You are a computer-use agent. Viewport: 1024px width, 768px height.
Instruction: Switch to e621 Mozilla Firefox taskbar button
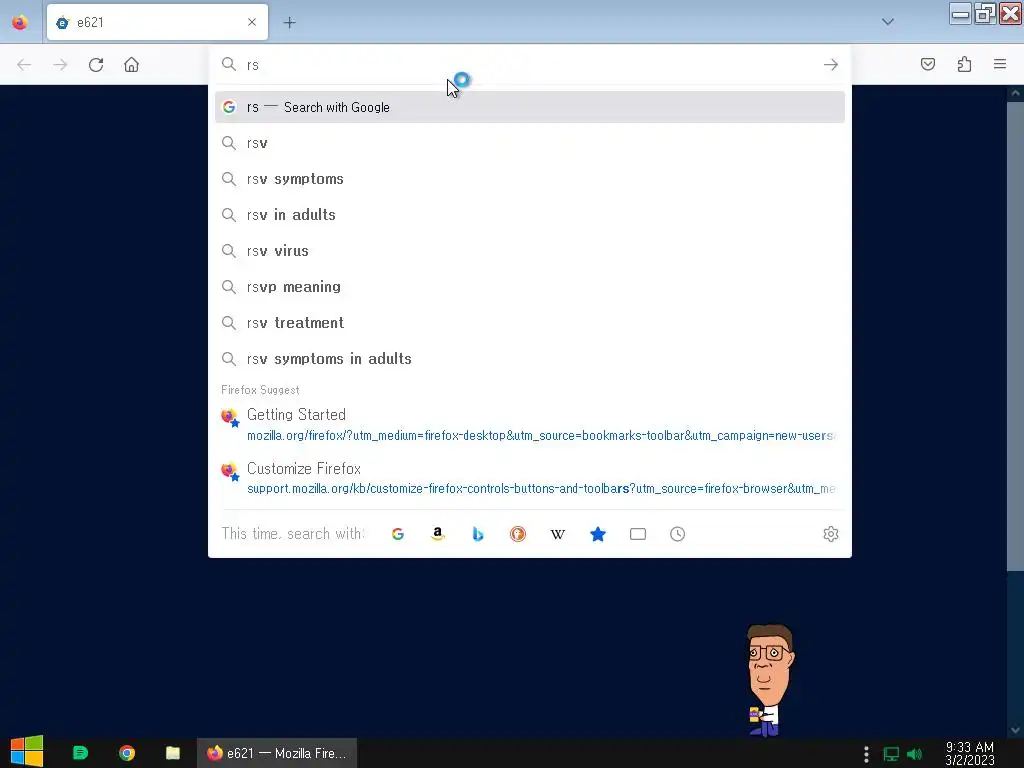coord(277,753)
